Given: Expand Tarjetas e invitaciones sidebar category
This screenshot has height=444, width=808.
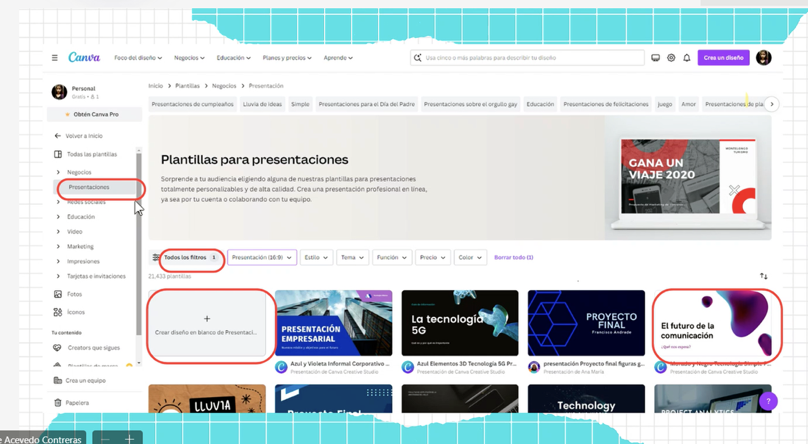Looking at the screenshot, I should [58, 276].
